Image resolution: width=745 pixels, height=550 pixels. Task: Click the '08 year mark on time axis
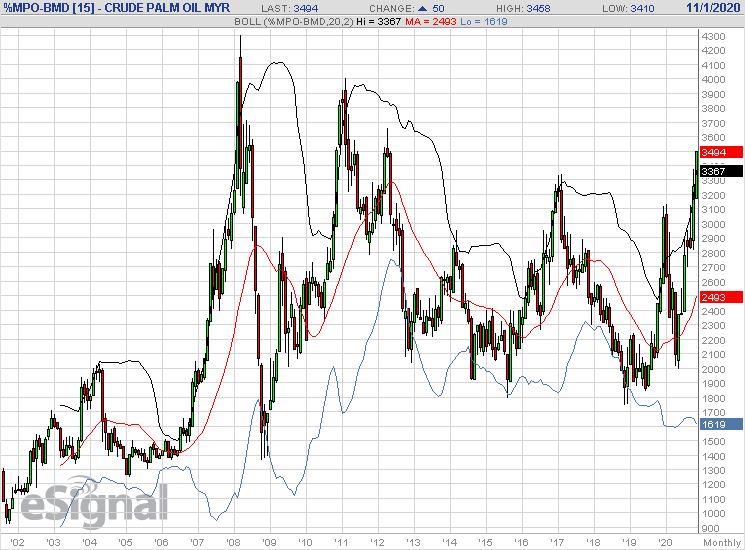(233, 541)
